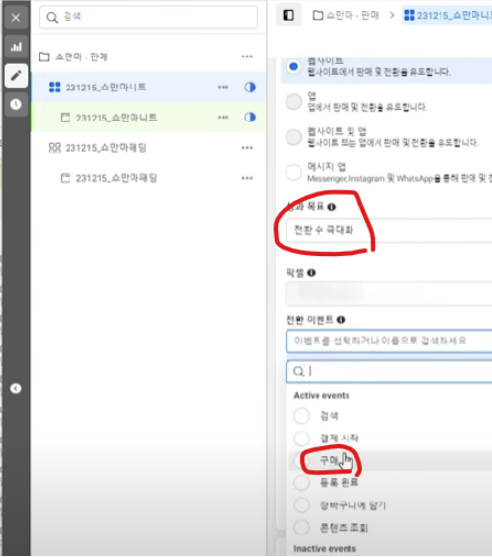492x557 pixels.
Task: Click the event search box in dropdown list
Action: (x=389, y=372)
